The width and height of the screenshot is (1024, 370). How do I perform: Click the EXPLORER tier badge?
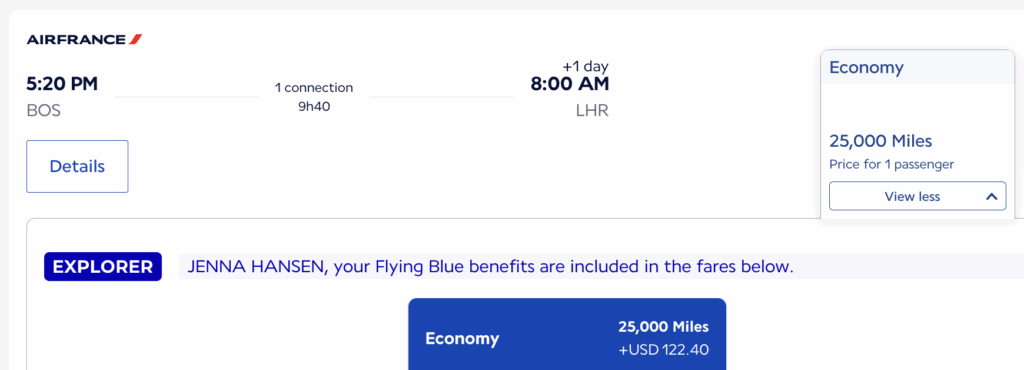(103, 267)
